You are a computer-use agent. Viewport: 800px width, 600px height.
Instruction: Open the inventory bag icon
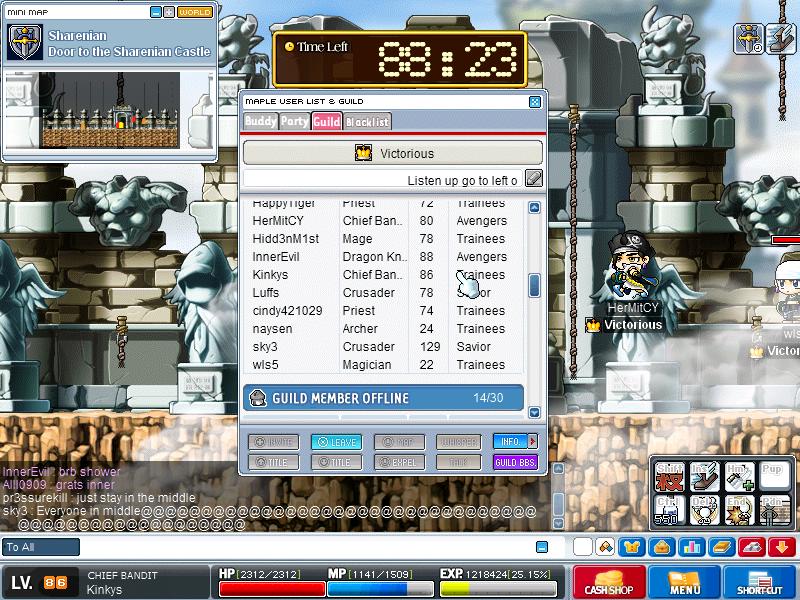coord(662,547)
